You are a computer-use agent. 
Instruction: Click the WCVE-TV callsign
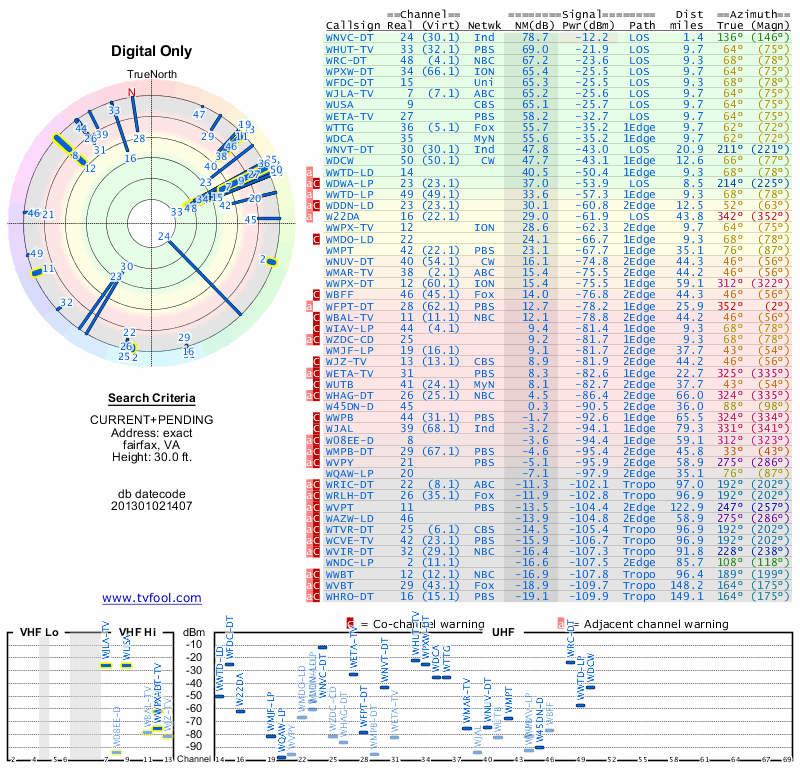[x=349, y=541]
